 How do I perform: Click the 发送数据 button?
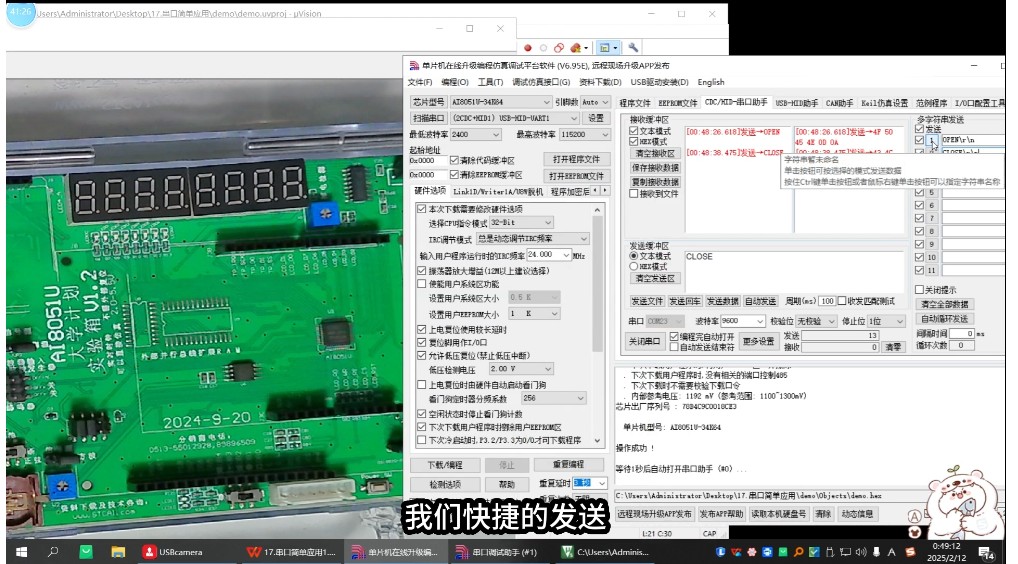[x=723, y=301]
